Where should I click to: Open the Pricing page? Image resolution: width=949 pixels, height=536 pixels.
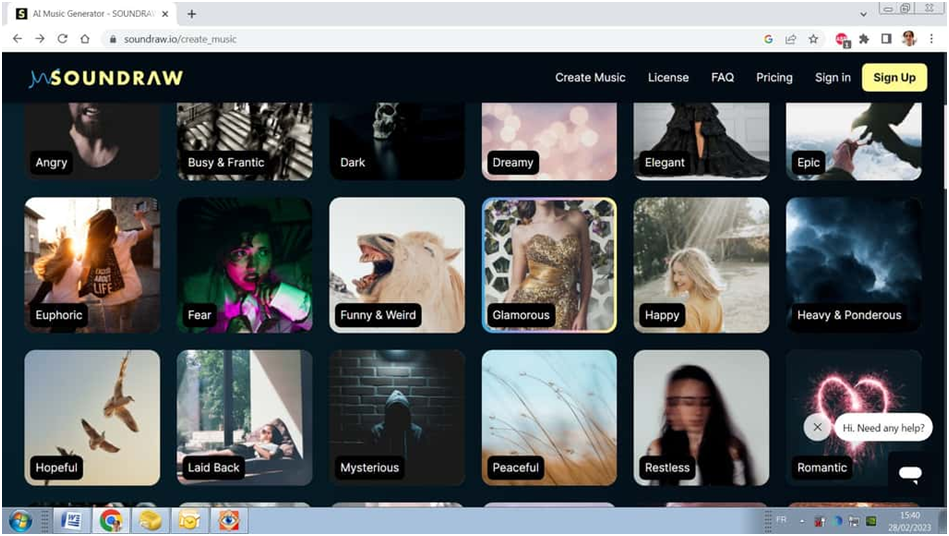(x=774, y=77)
